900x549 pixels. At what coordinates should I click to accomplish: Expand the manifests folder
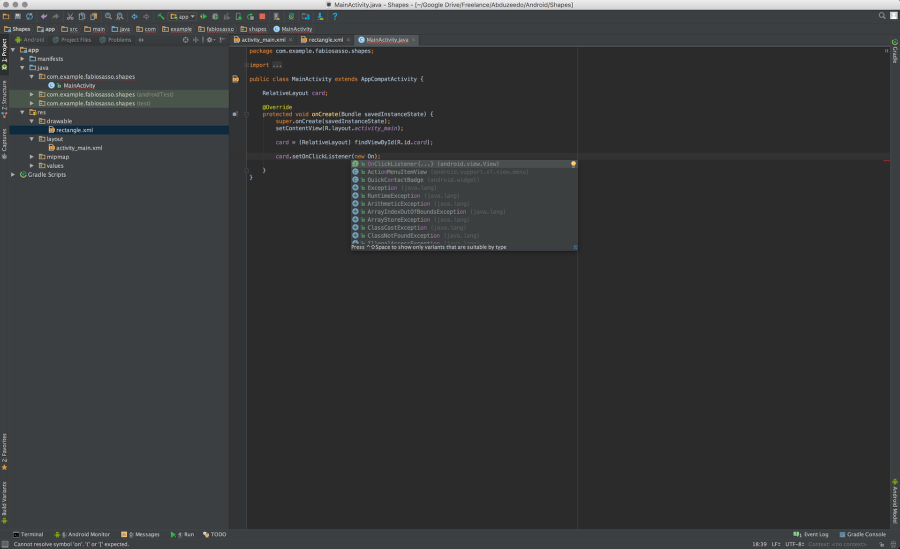22,59
